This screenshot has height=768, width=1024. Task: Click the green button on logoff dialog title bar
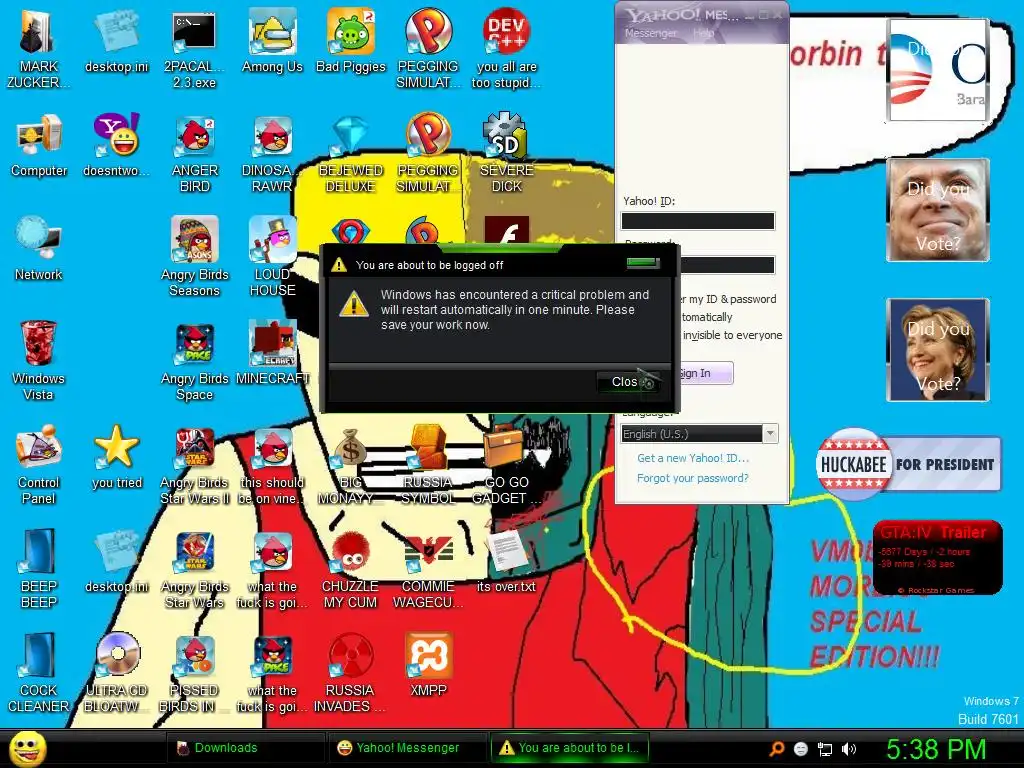(x=643, y=263)
